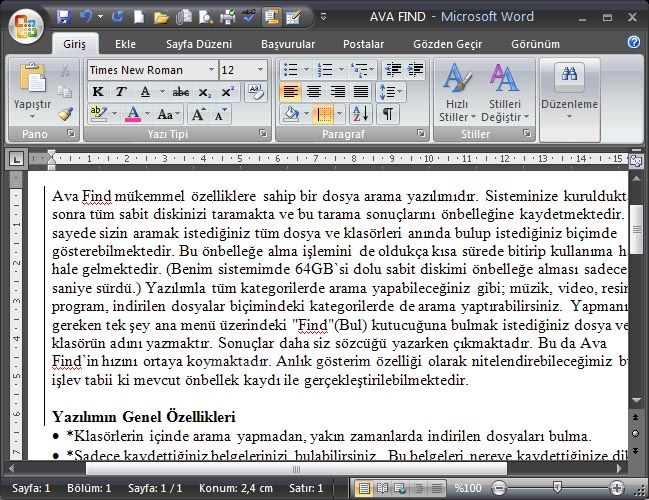Show paragraph marks (¶)
Viewport: 649px width, 500px height.
(388, 114)
